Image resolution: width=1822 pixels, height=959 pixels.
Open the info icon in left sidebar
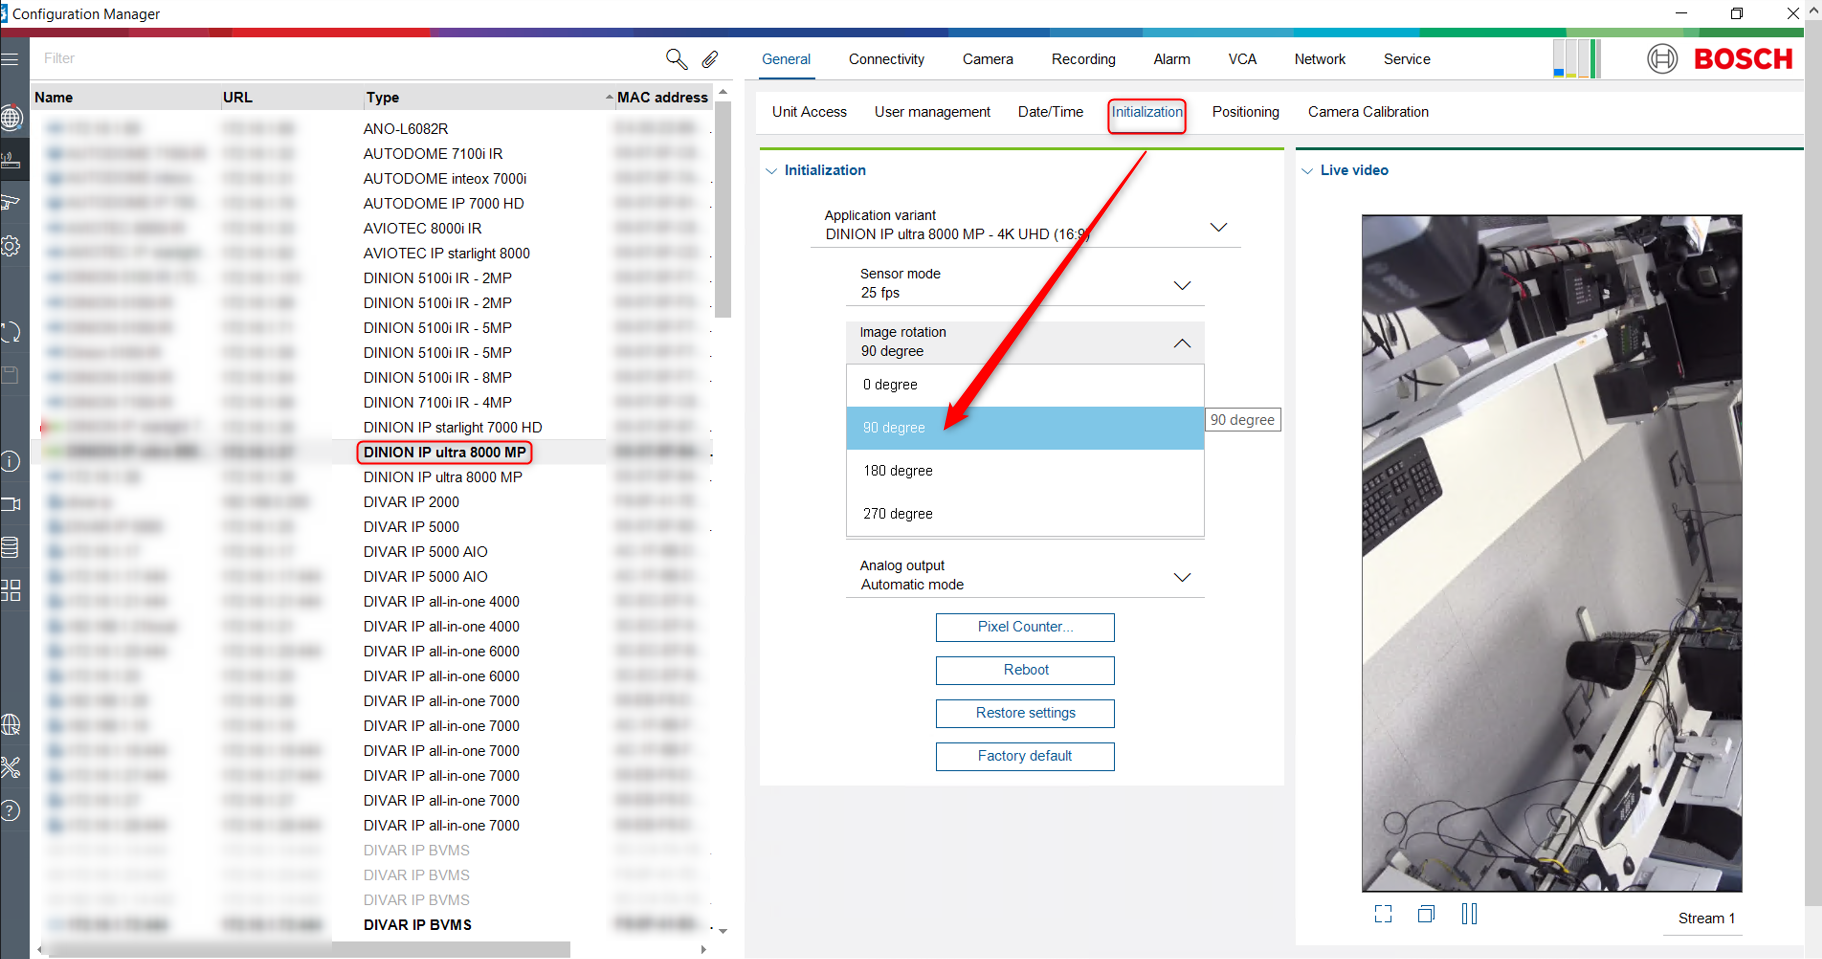[x=11, y=461]
